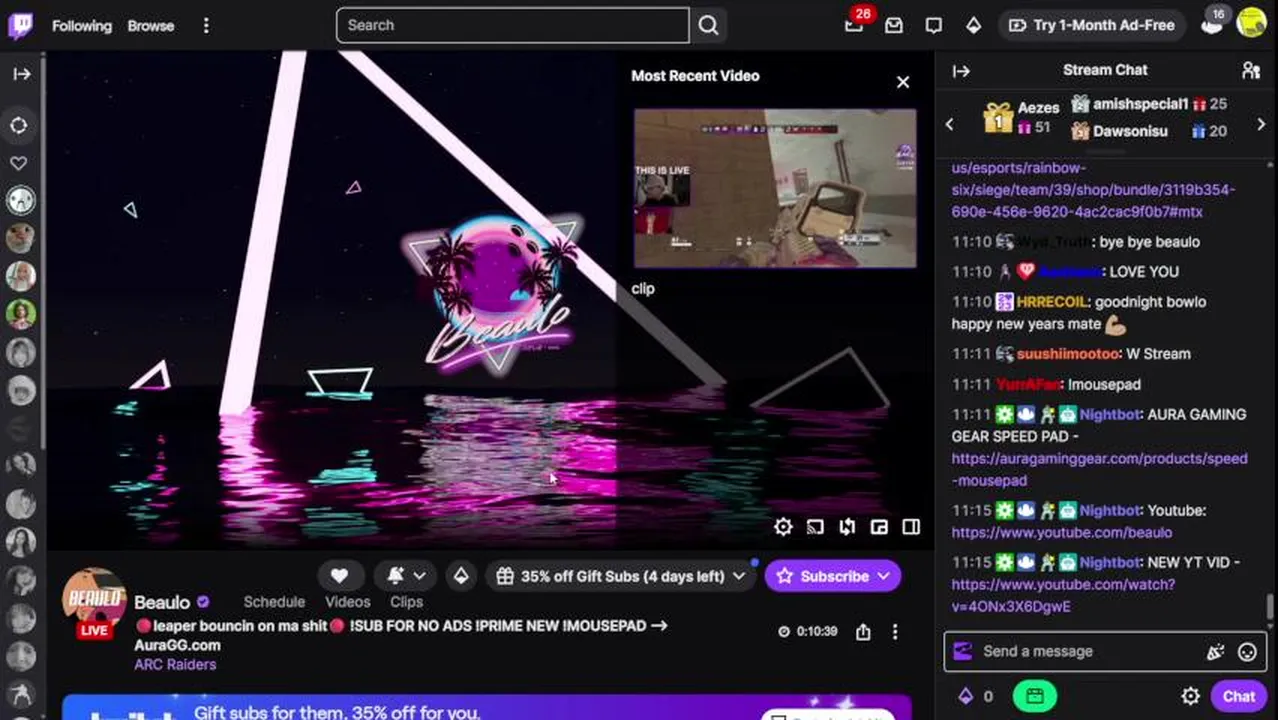This screenshot has width=1278, height=720.
Task: Open the auragaminggear.com speed mousepad link
Action: tap(1099, 469)
